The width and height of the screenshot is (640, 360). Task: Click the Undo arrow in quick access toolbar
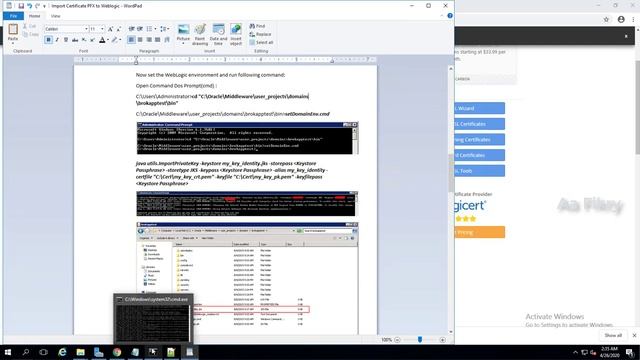(x=29, y=6)
